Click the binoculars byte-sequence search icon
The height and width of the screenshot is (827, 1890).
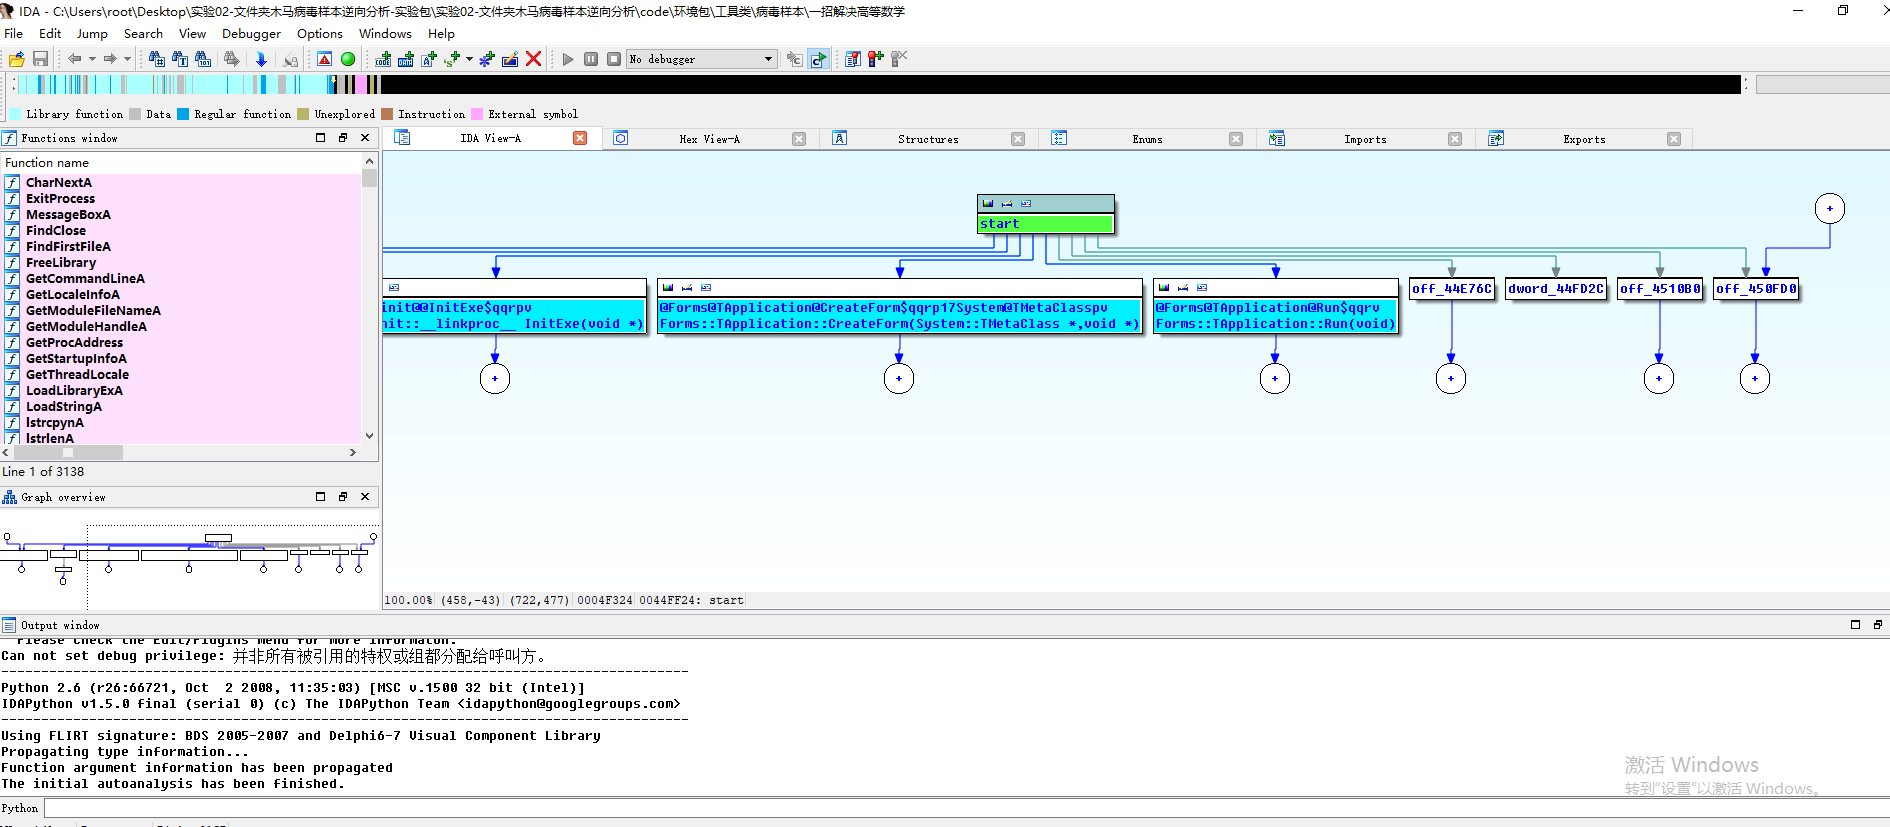pos(203,59)
